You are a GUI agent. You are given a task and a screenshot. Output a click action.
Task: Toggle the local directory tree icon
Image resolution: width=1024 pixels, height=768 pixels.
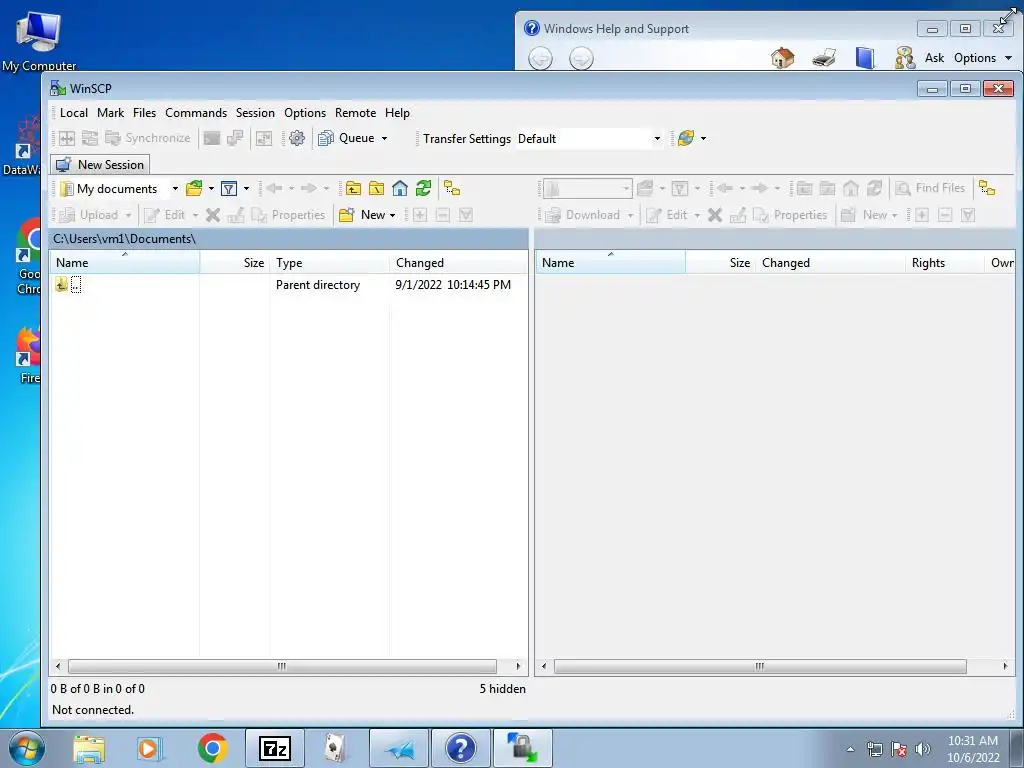coord(452,189)
